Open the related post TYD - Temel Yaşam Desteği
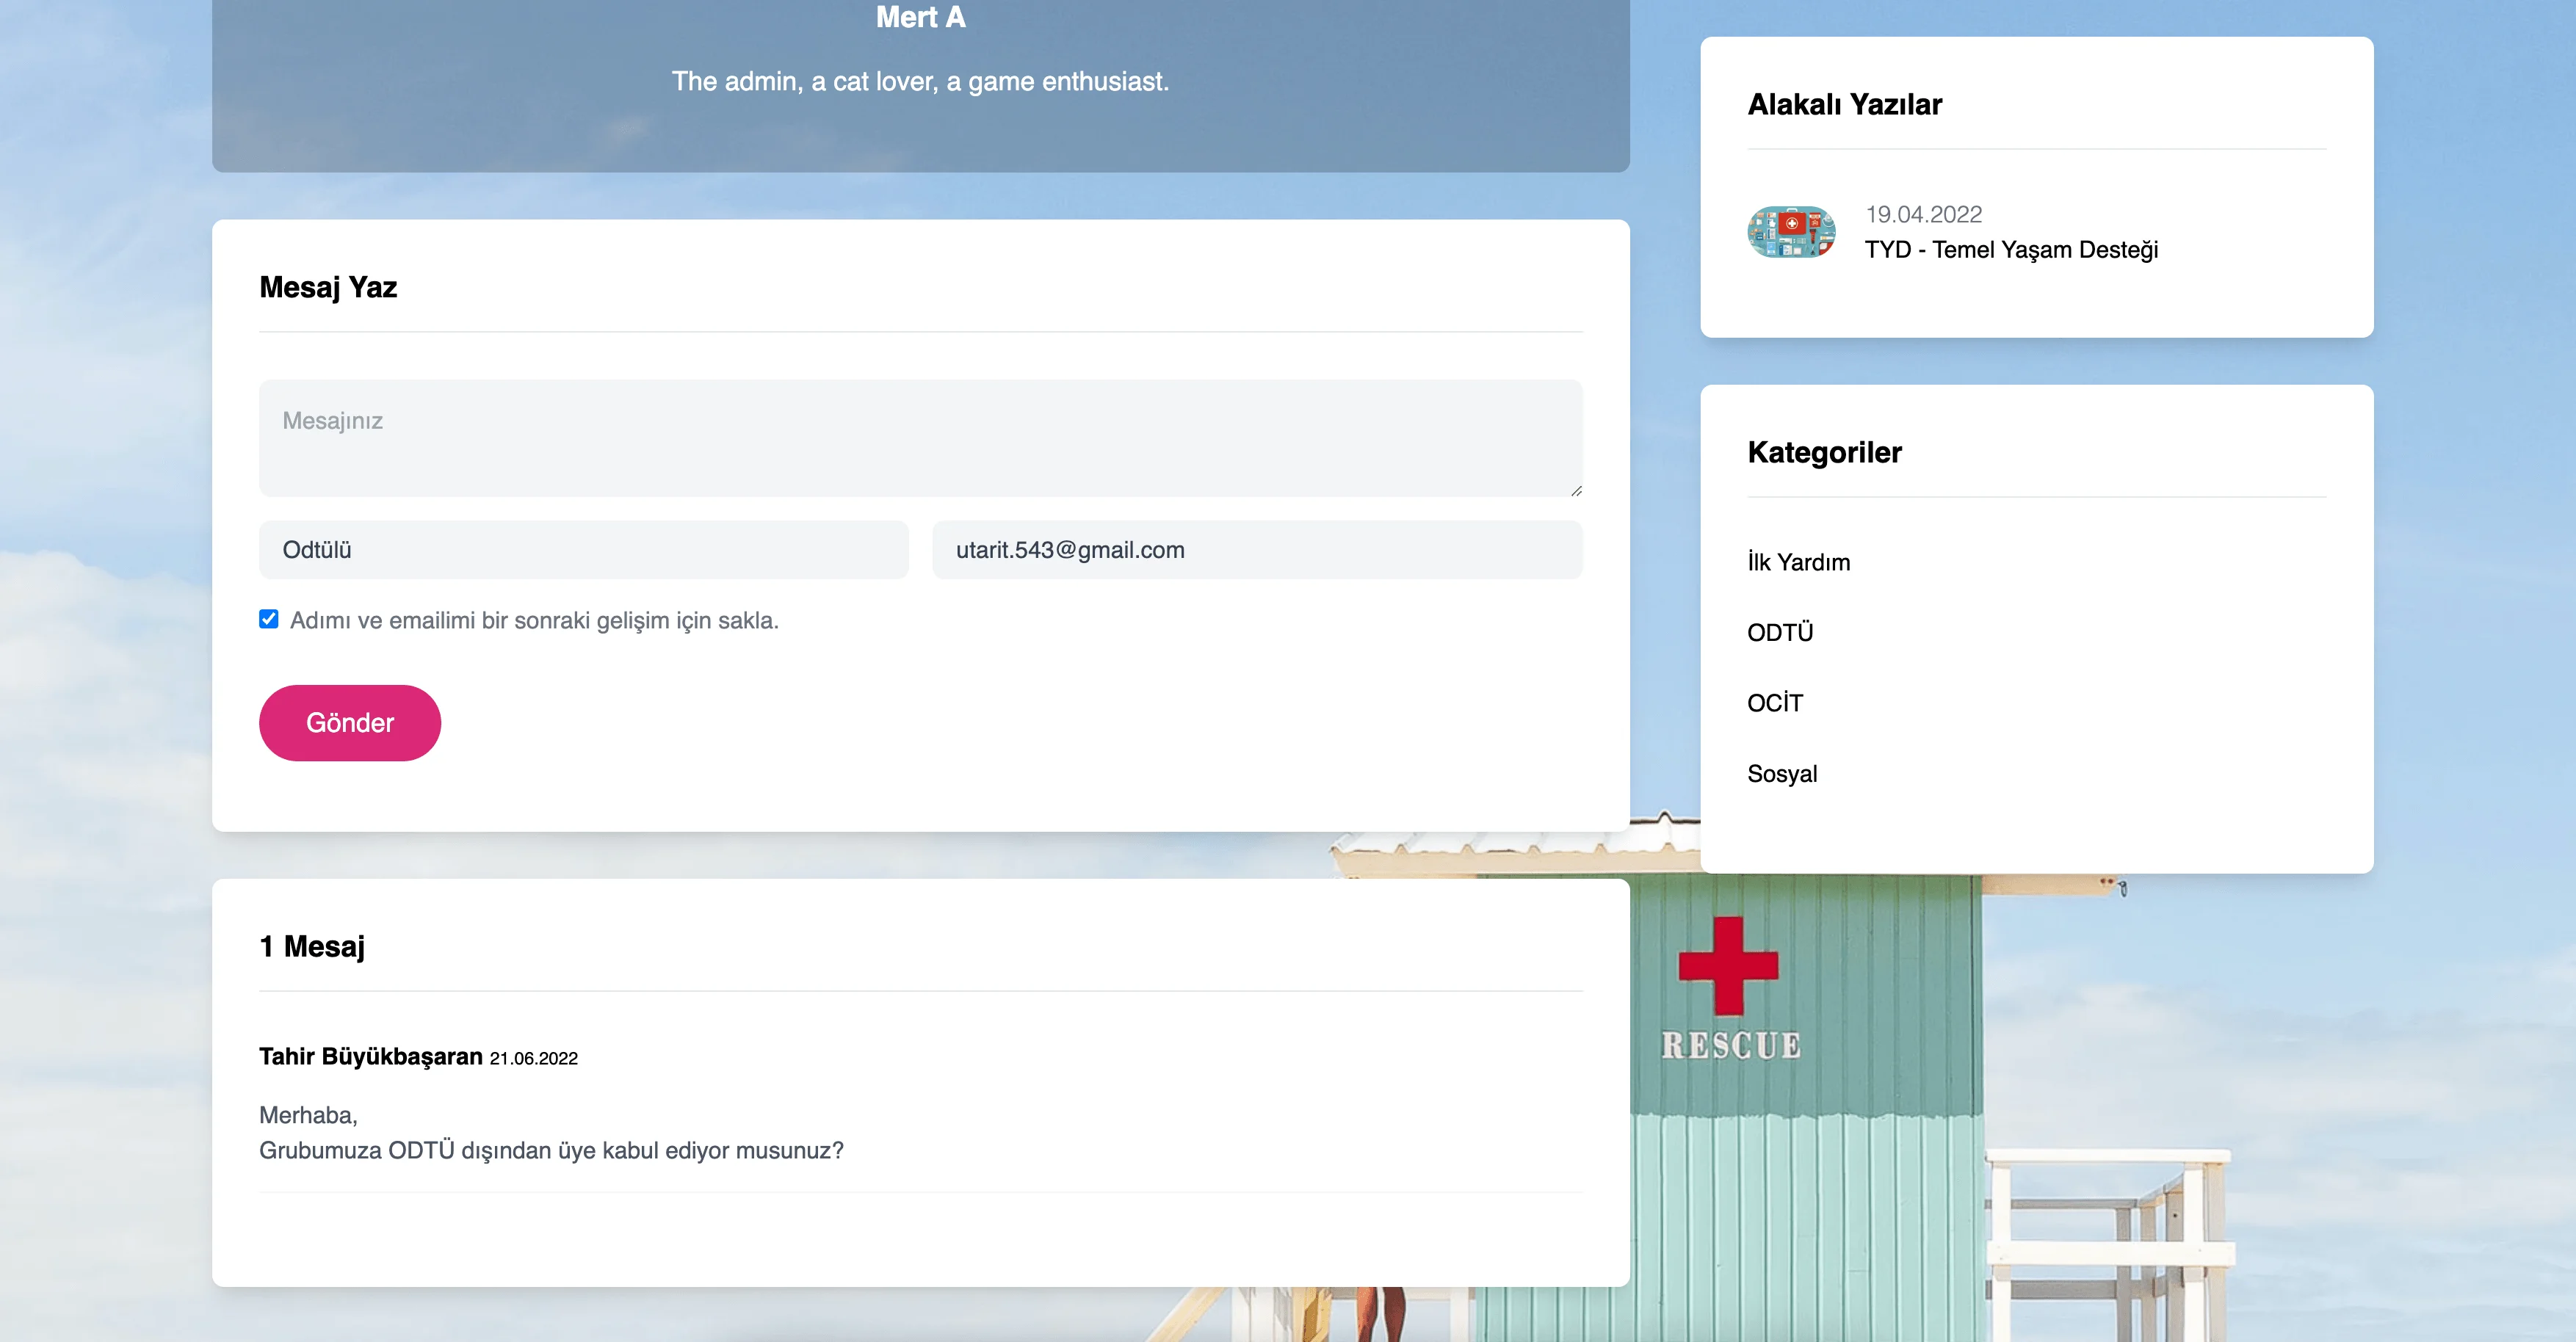 tap(2011, 250)
